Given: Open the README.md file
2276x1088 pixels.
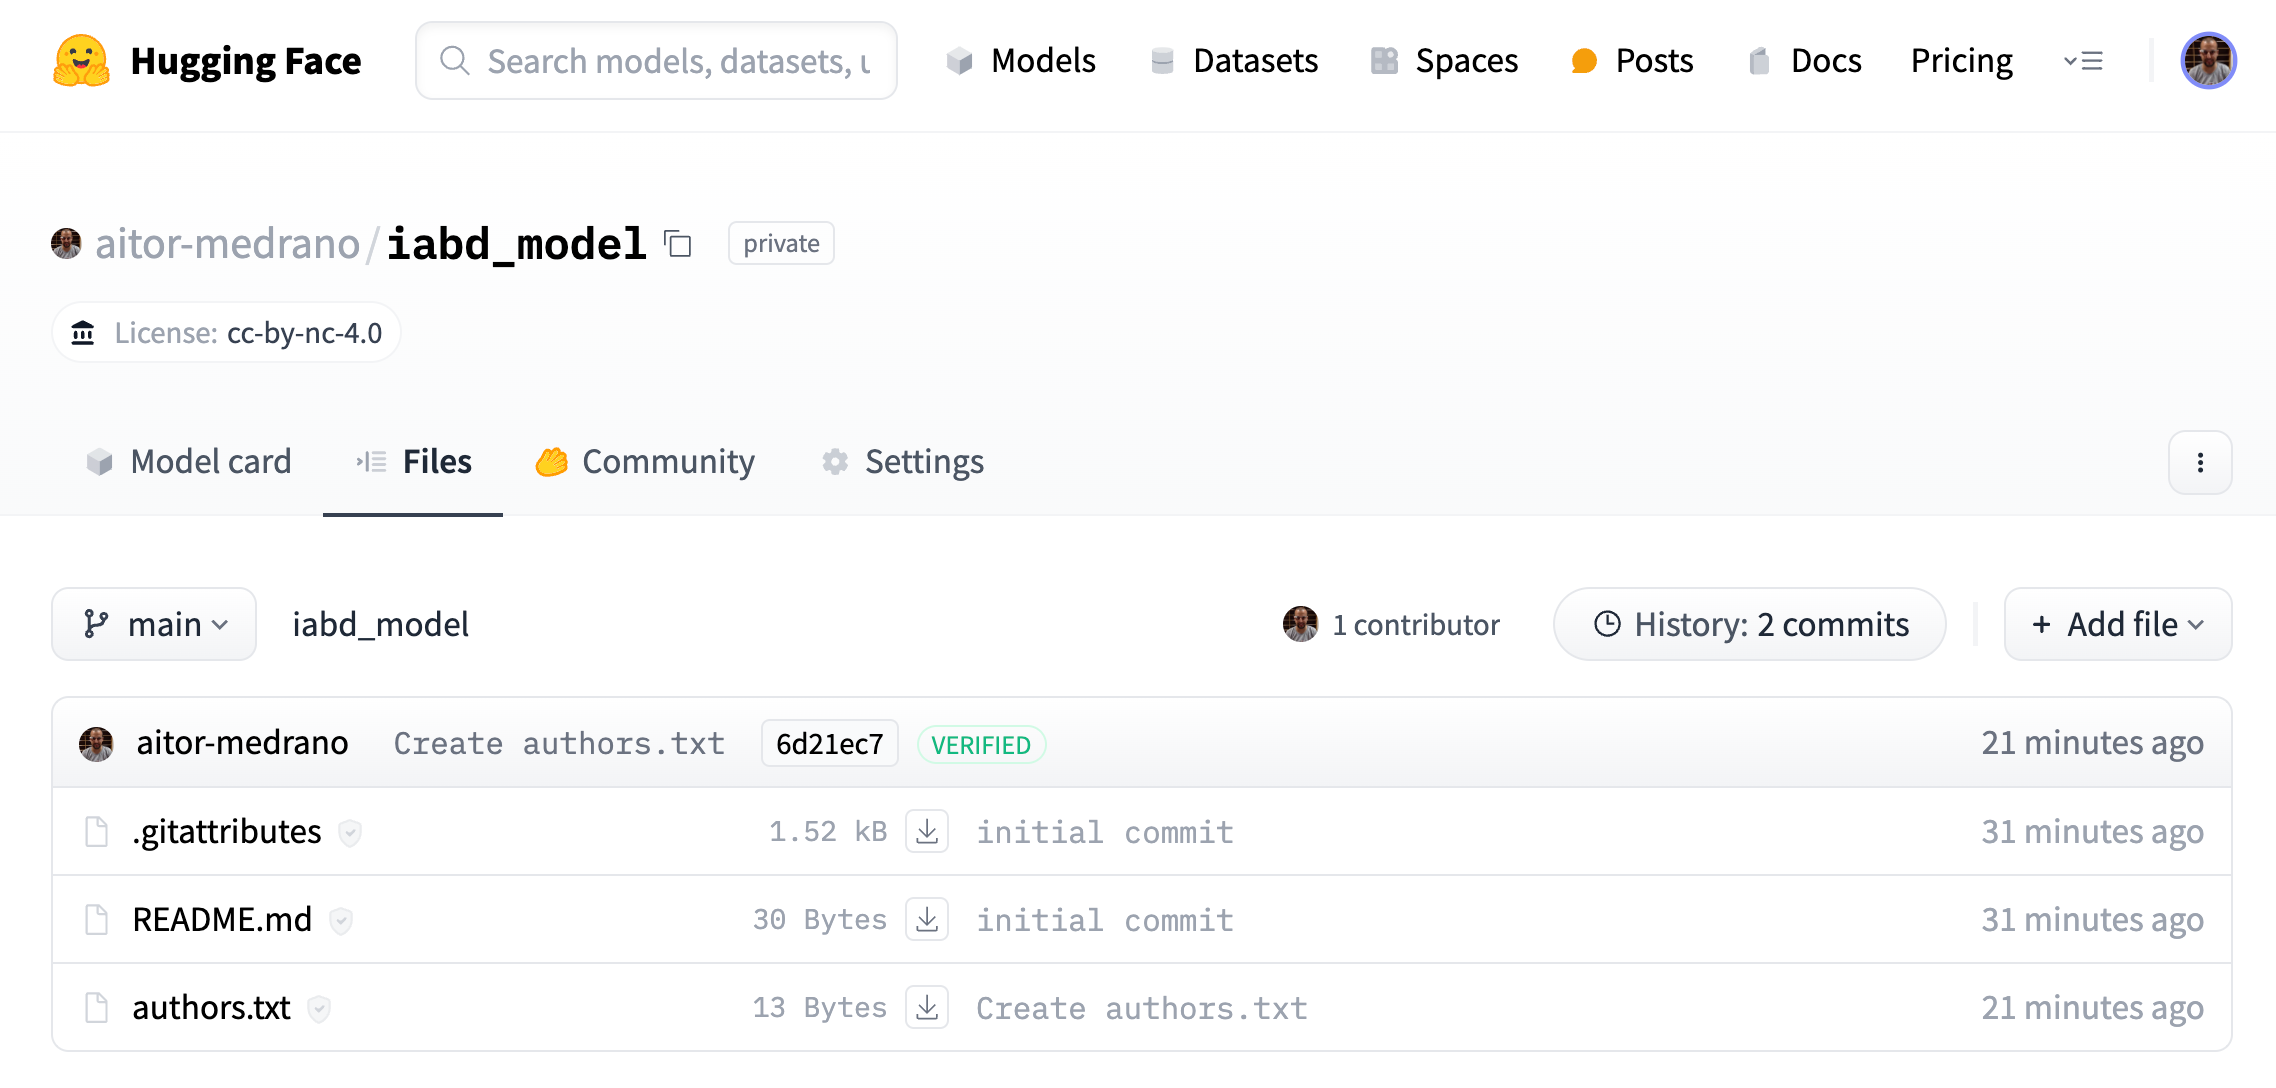Looking at the screenshot, I should click(x=222, y=920).
